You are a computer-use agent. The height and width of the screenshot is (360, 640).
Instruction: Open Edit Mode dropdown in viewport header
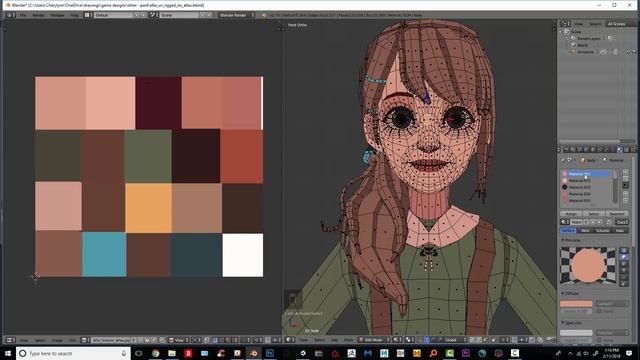(x=373, y=340)
